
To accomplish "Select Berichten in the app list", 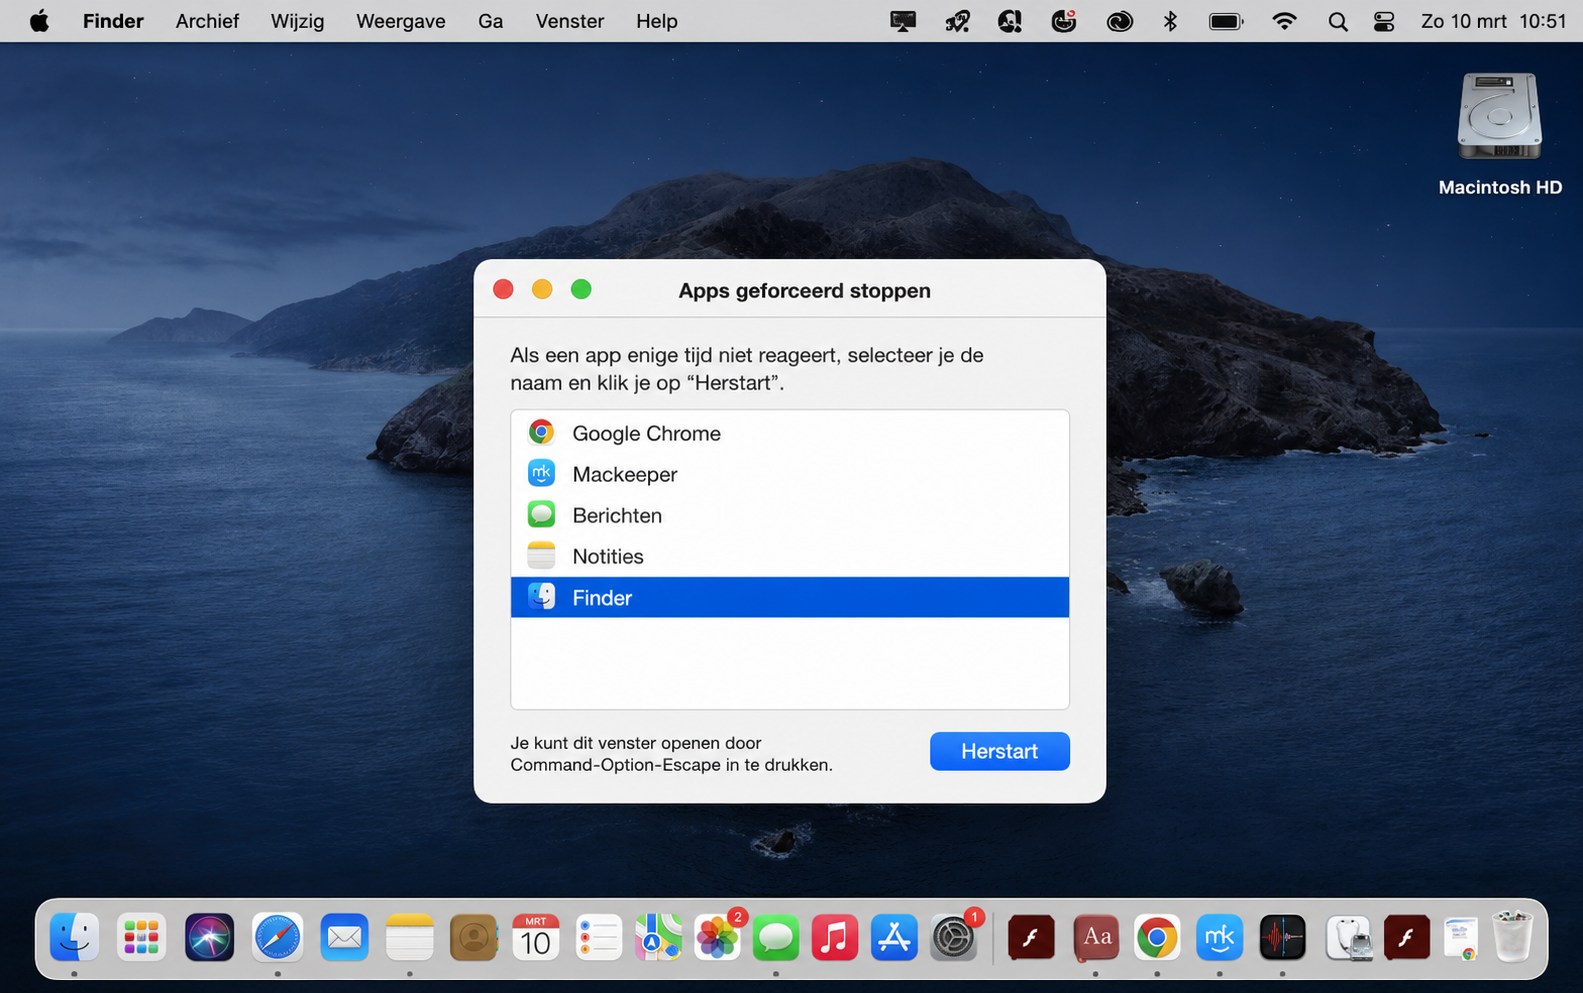I will point(790,515).
